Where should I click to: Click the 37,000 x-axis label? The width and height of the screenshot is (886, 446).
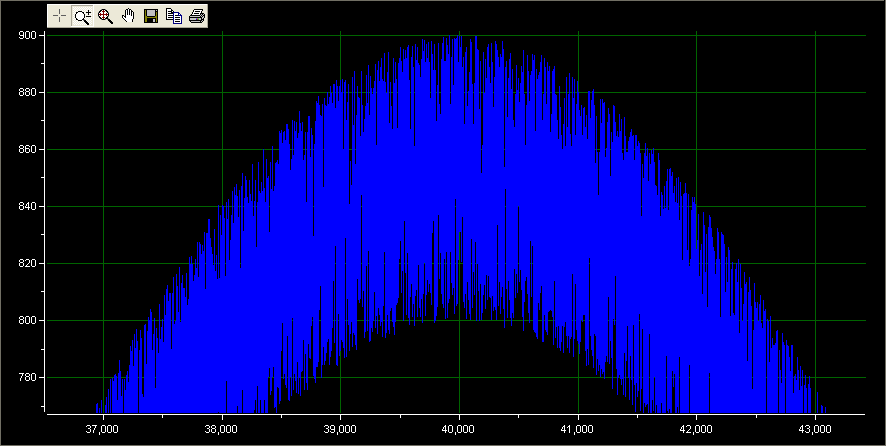tap(103, 429)
